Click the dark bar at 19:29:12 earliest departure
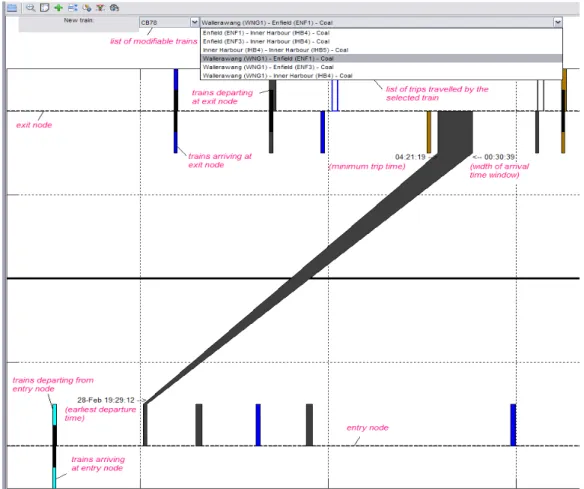584x489 pixels. coord(145,425)
